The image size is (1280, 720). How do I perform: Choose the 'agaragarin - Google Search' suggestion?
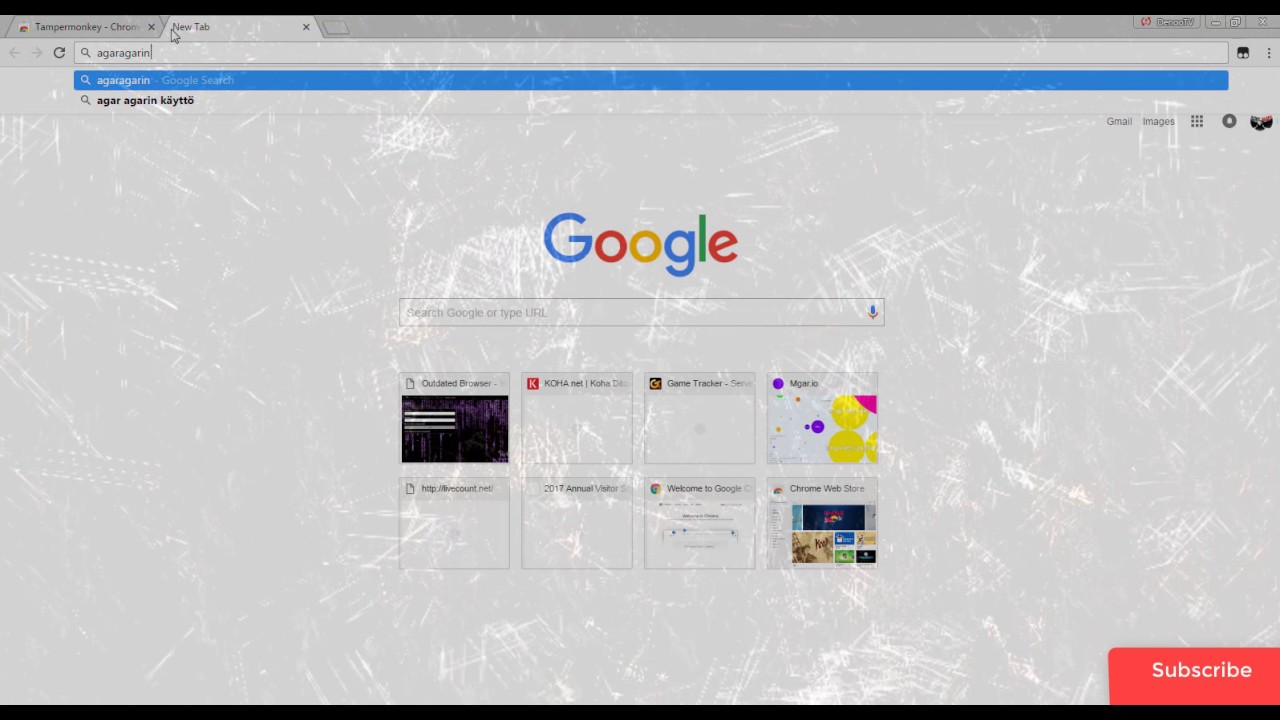(651, 80)
